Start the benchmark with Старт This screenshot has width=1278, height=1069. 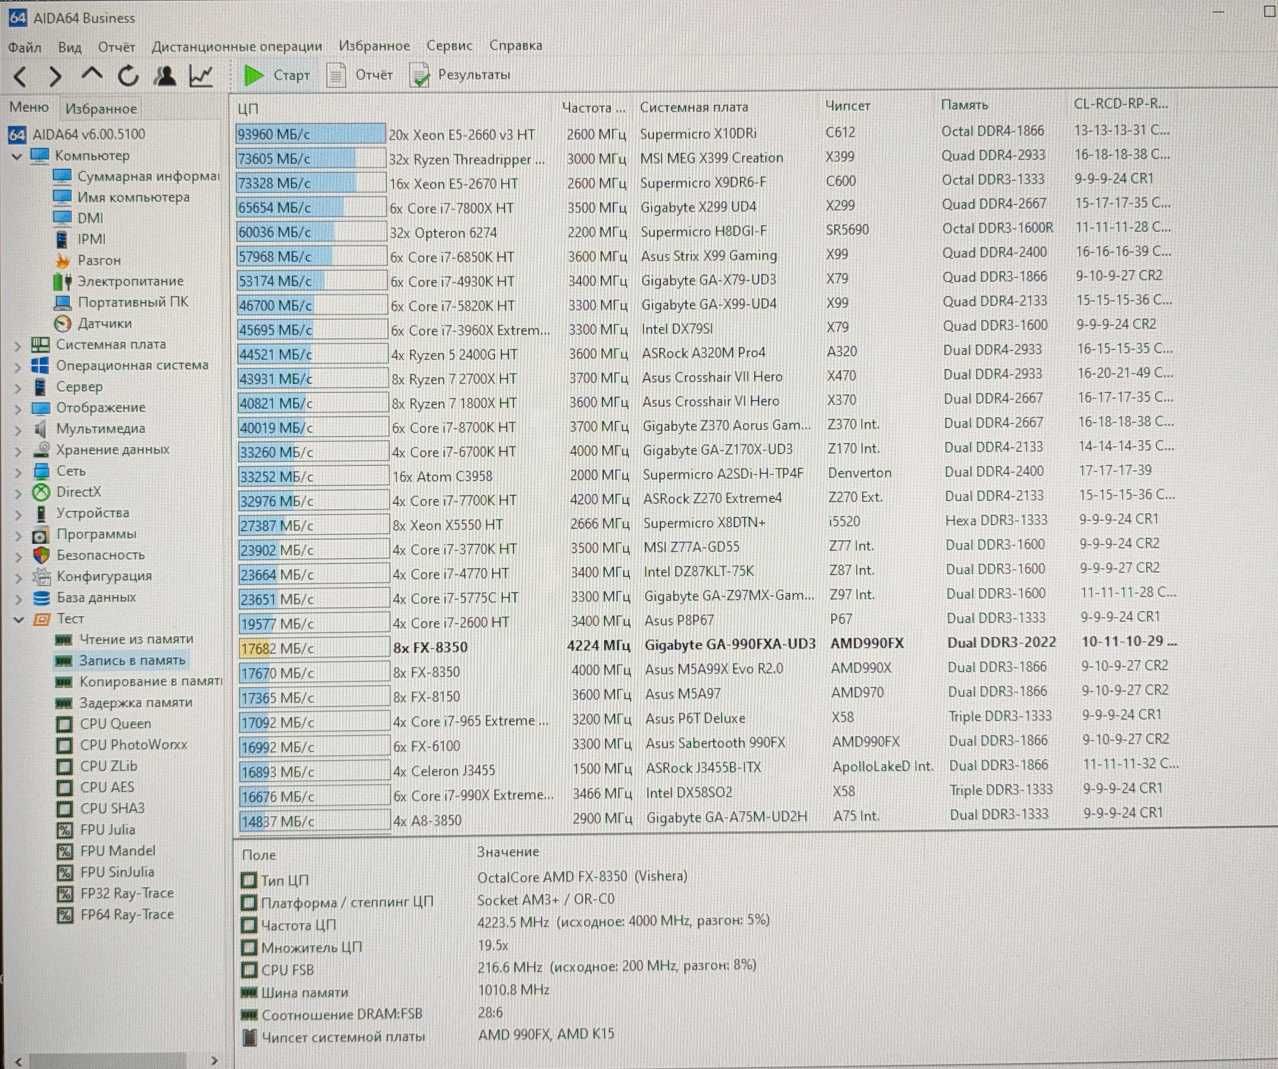pyautogui.click(x=277, y=75)
